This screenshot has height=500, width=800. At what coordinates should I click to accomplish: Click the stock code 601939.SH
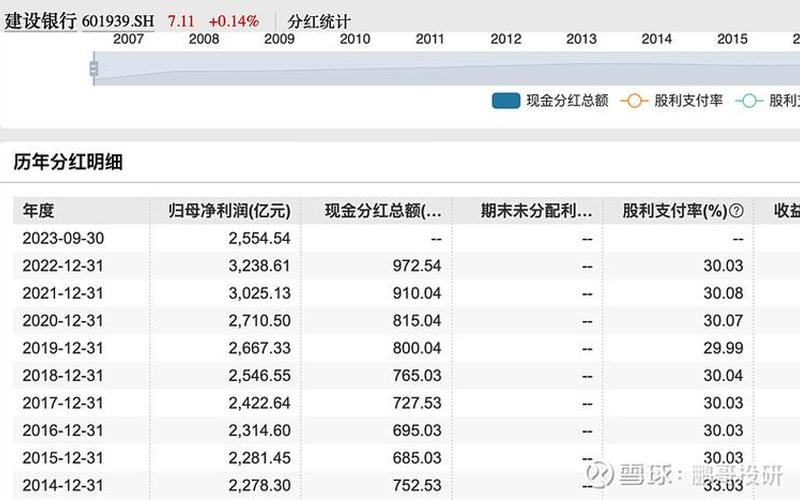pyautogui.click(x=118, y=21)
